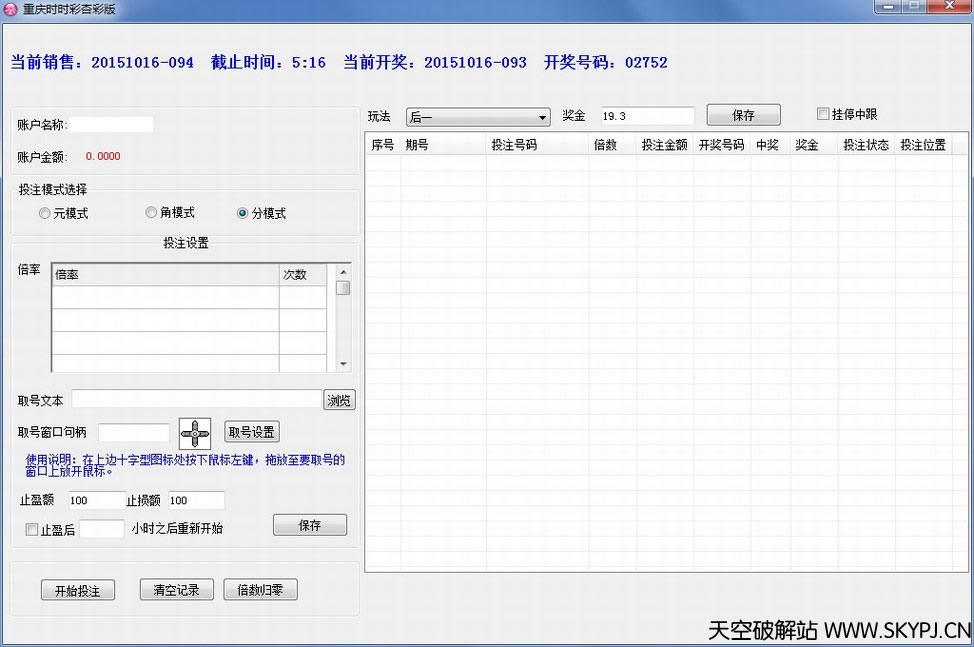The height and width of the screenshot is (647, 974).
Task: Reset multiplier with 倍数归零
Action: pos(260,590)
